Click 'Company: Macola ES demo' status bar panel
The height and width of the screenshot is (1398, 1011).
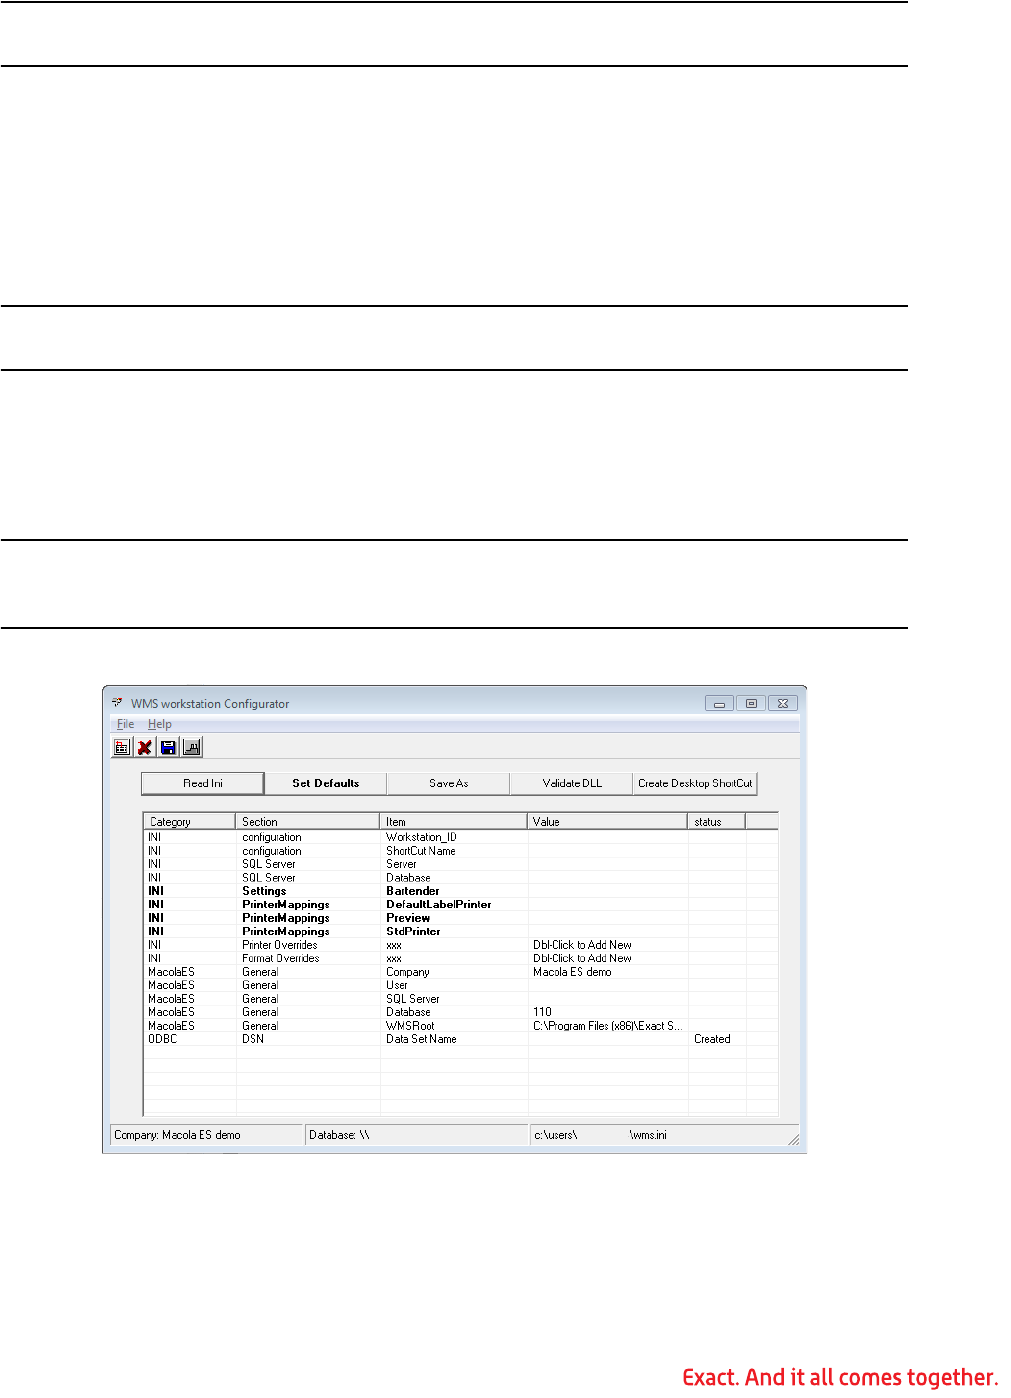coord(206,1135)
